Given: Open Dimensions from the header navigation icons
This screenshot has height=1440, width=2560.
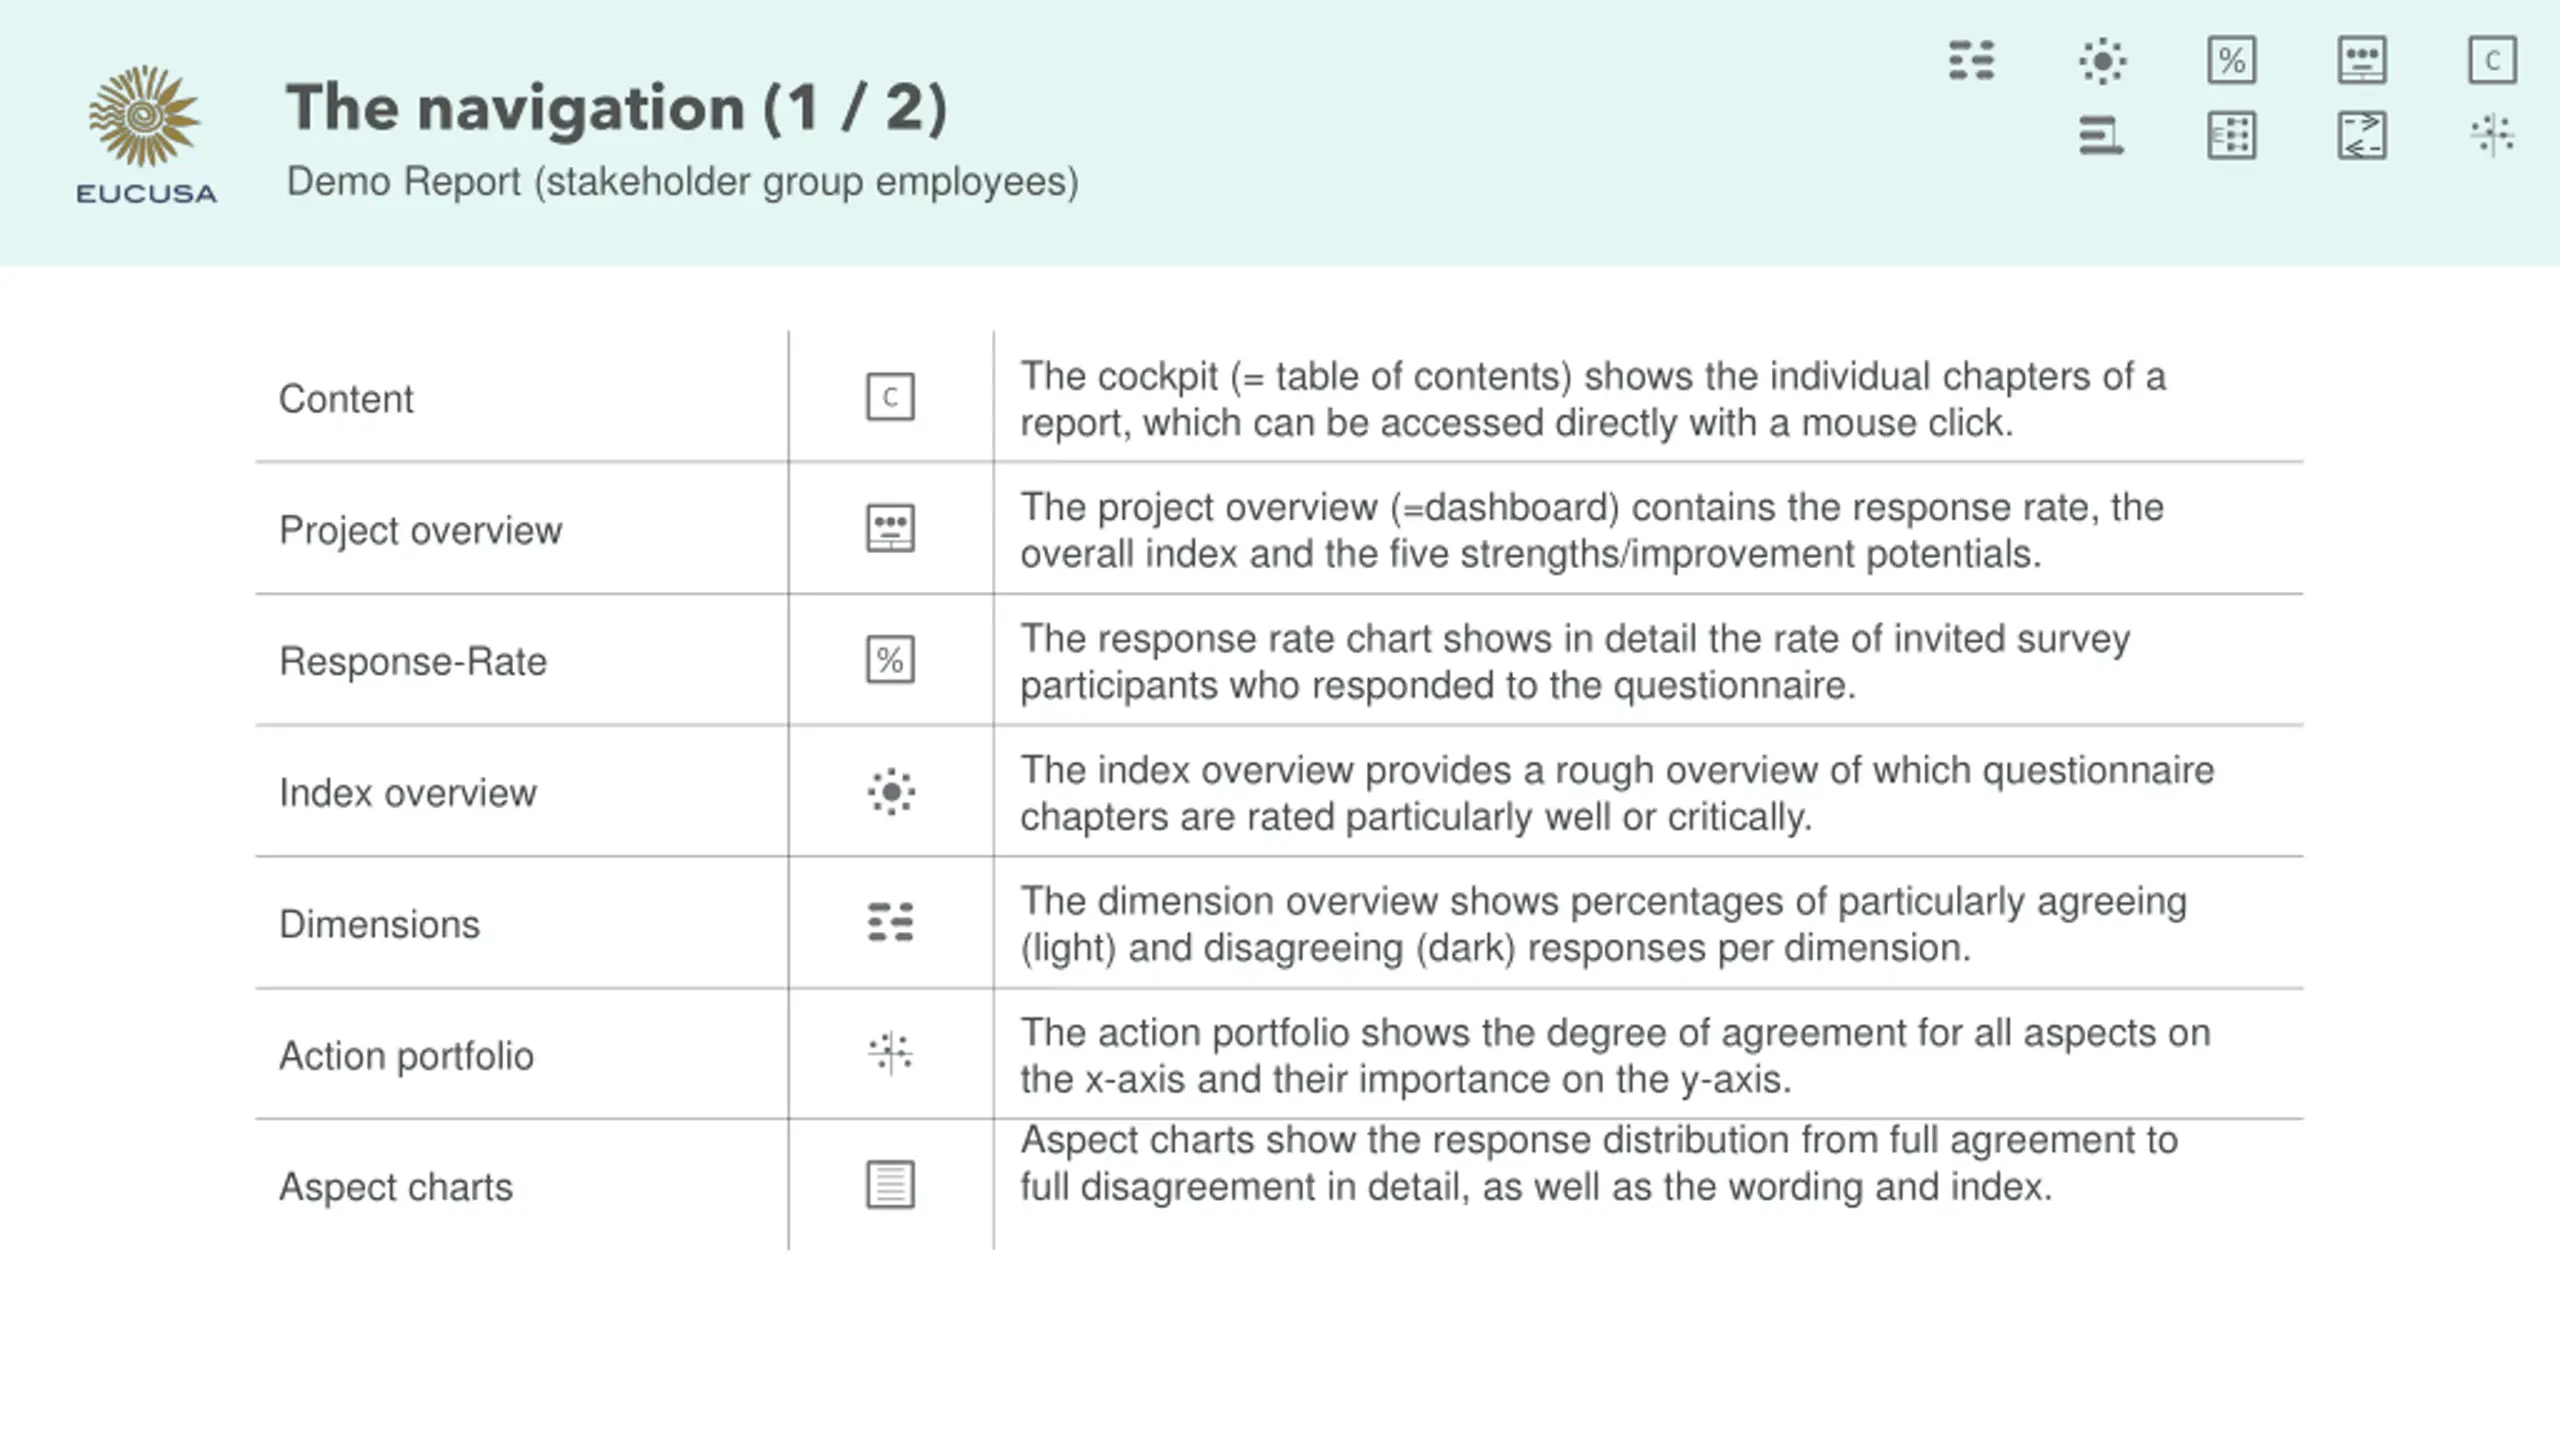Looking at the screenshot, I should [x=1971, y=61].
